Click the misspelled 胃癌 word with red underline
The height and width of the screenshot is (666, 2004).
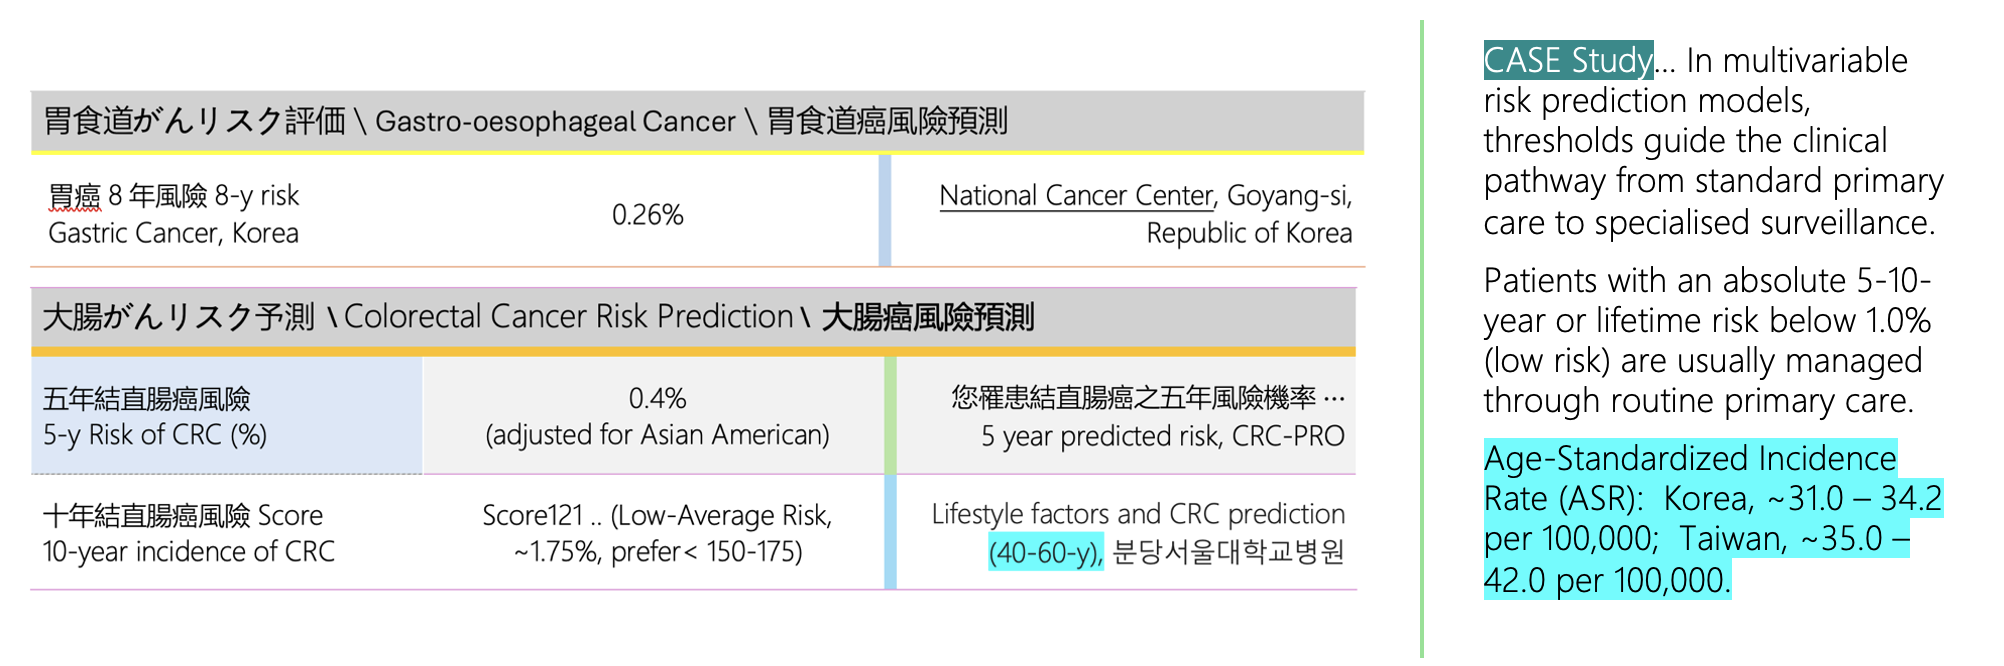75,196
